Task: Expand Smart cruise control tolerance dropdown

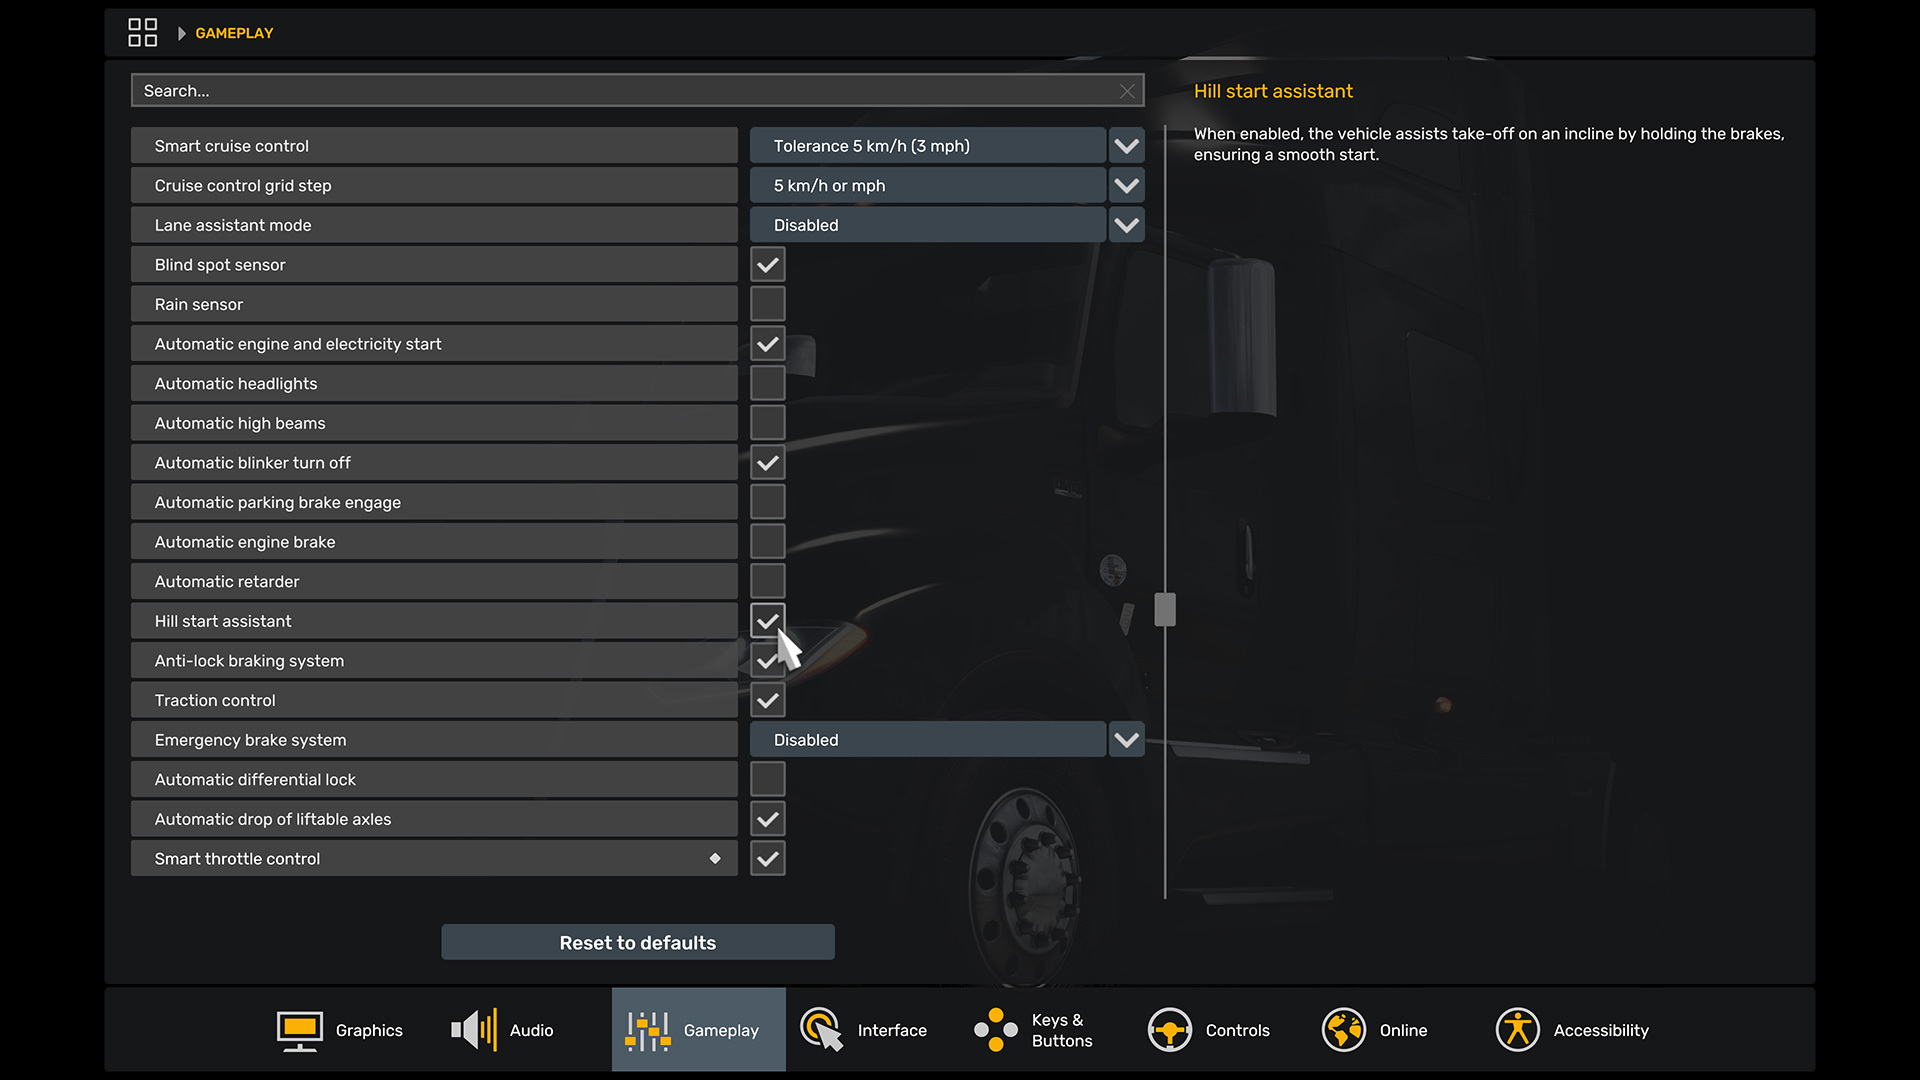Action: click(x=1126, y=146)
